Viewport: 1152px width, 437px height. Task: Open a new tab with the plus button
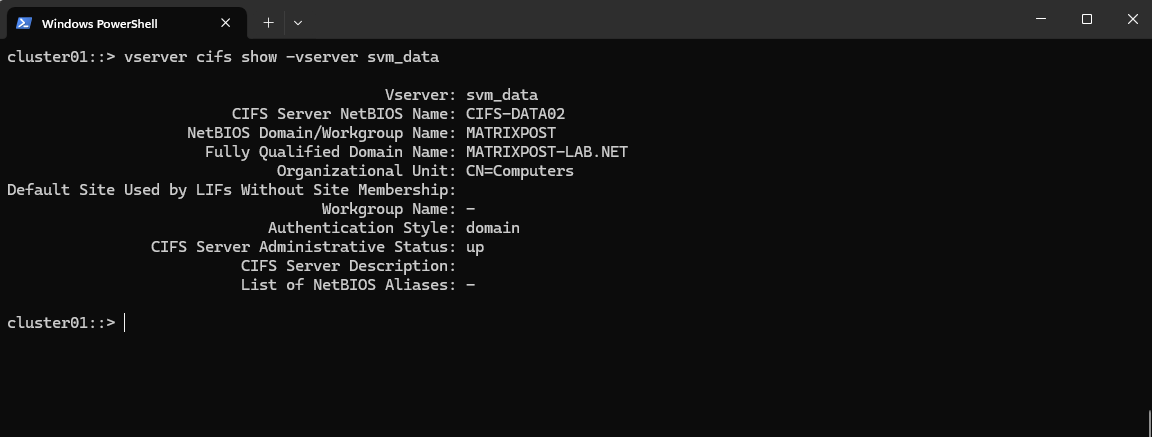coord(268,23)
